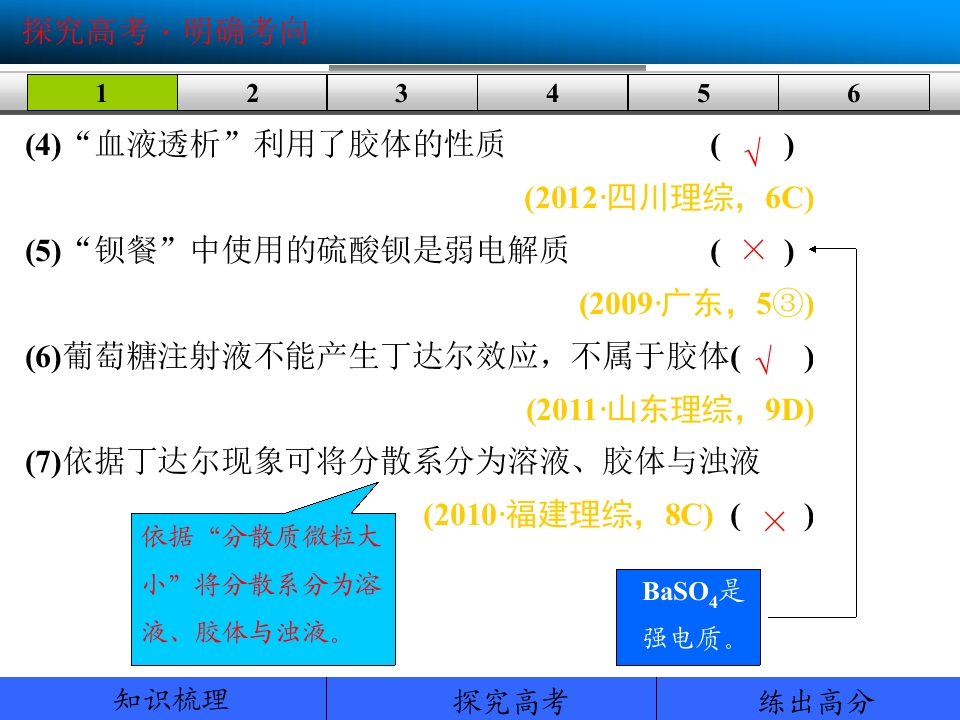The height and width of the screenshot is (720, 960).
Task: Click the source text 2011·山东理综, 9D
Action: [x=670, y=410]
